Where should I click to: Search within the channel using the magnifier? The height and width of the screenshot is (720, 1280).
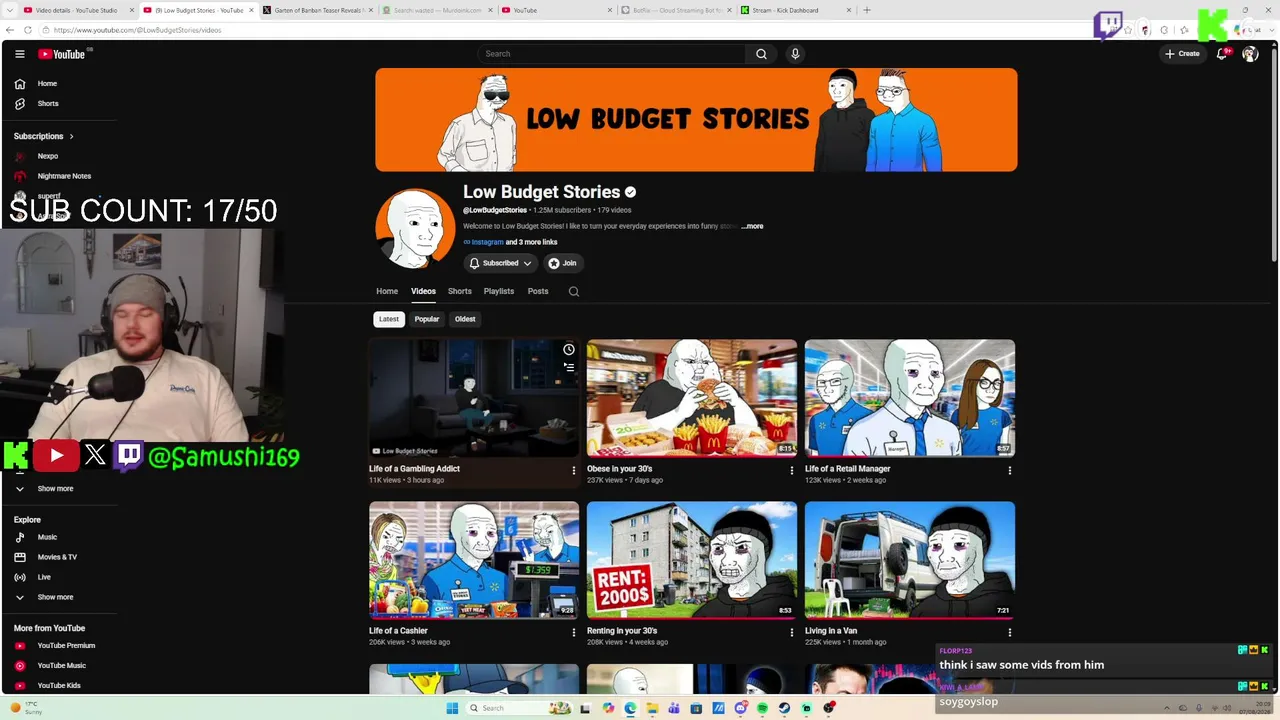pyautogui.click(x=574, y=292)
